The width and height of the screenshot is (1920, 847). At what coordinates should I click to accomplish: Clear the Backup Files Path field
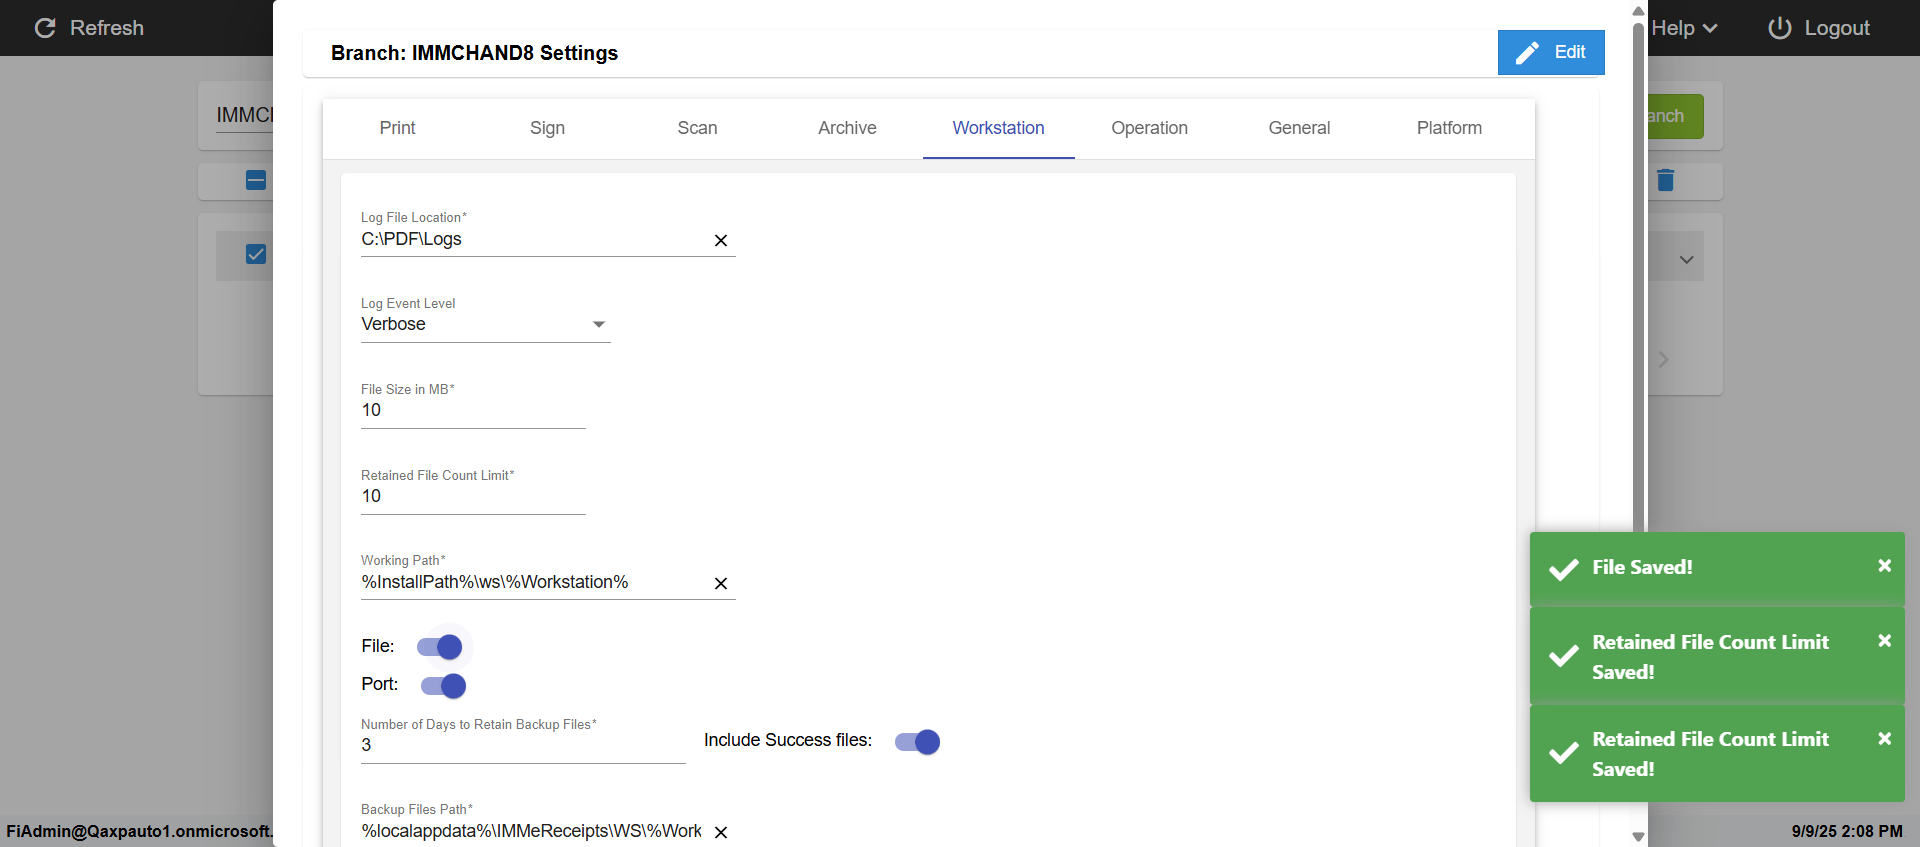pyautogui.click(x=720, y=832)
